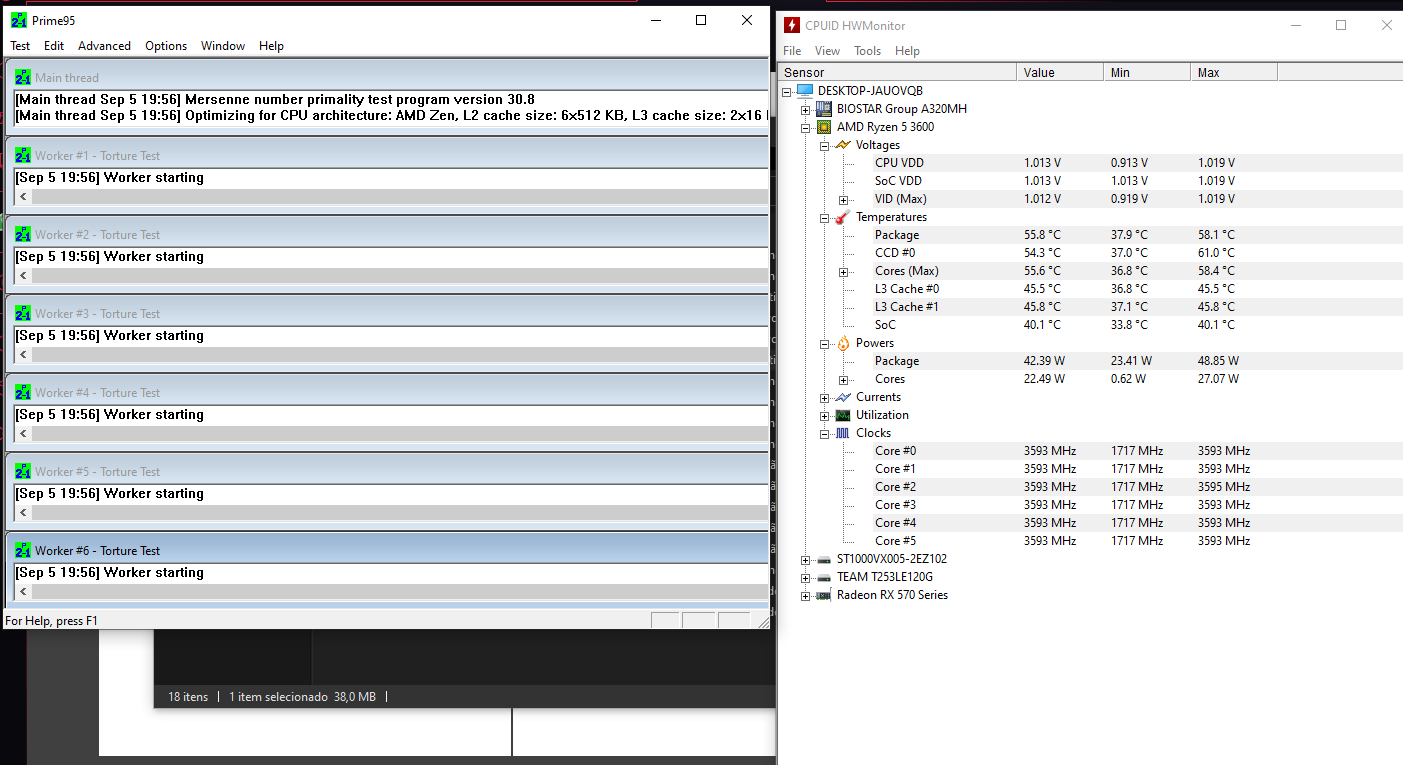Open the View menu in HWMonitor
1403x765 pixels.
tap(827, 51)
